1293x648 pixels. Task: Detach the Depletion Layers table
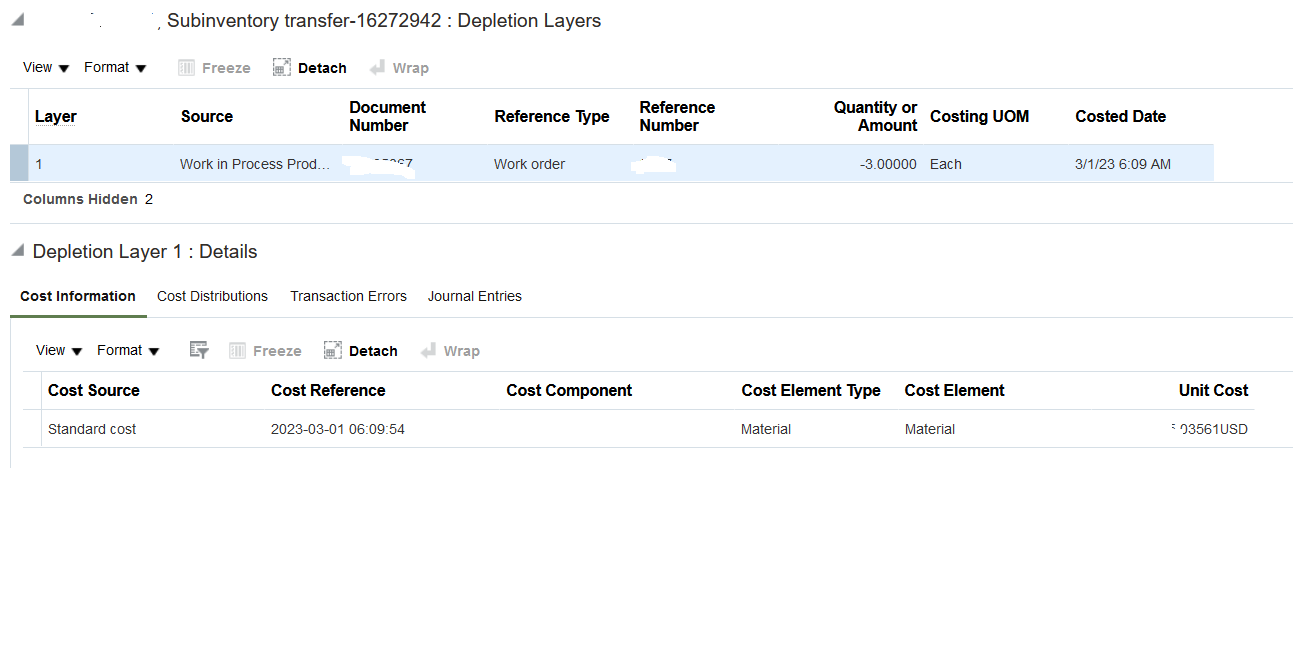309,67
